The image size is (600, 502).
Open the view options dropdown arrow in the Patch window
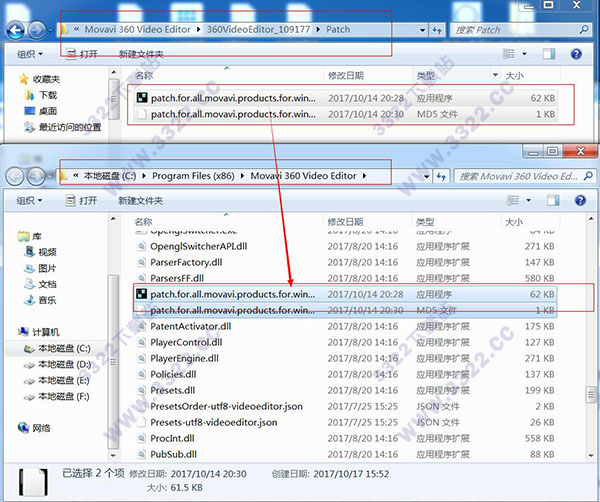click(x=524, y=54)
